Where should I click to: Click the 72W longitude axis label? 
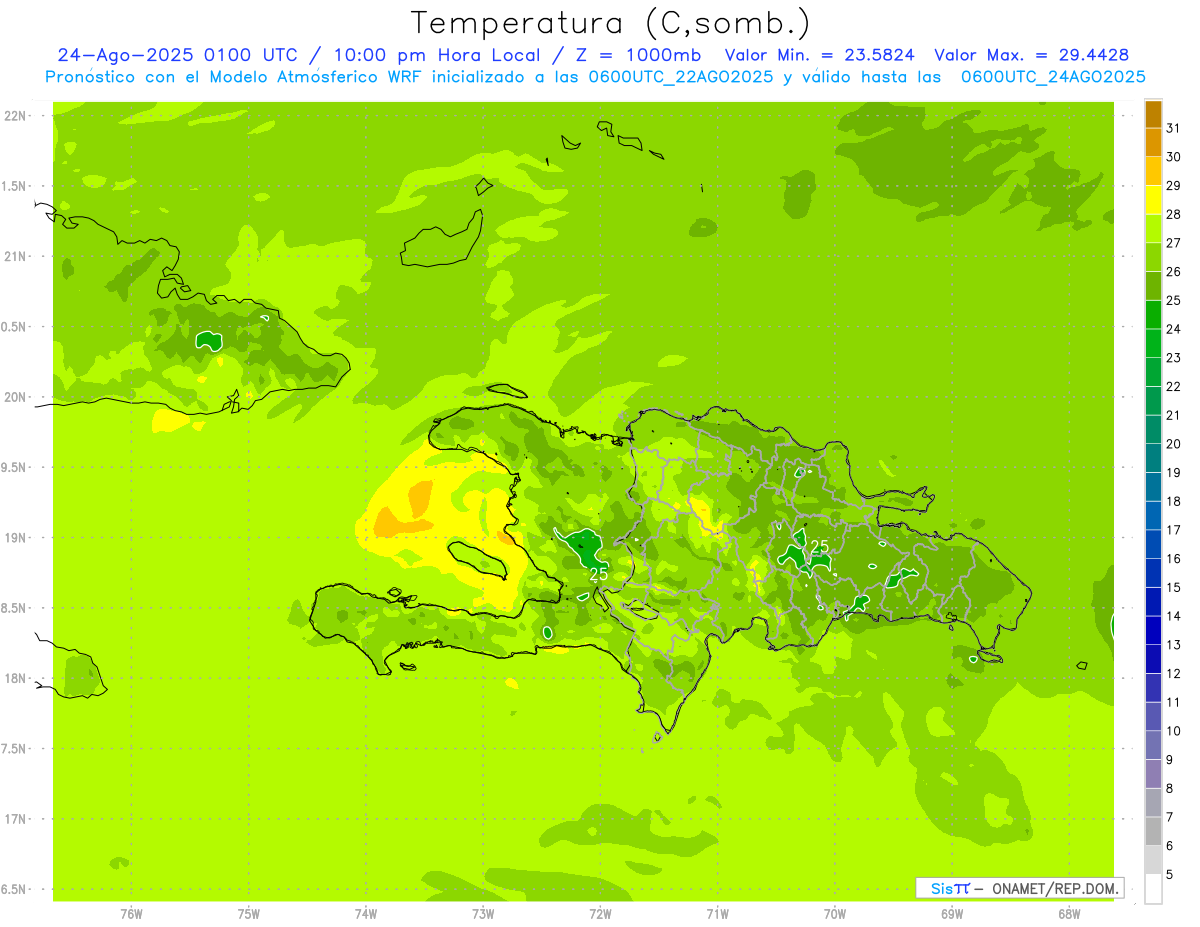(601, 914)
